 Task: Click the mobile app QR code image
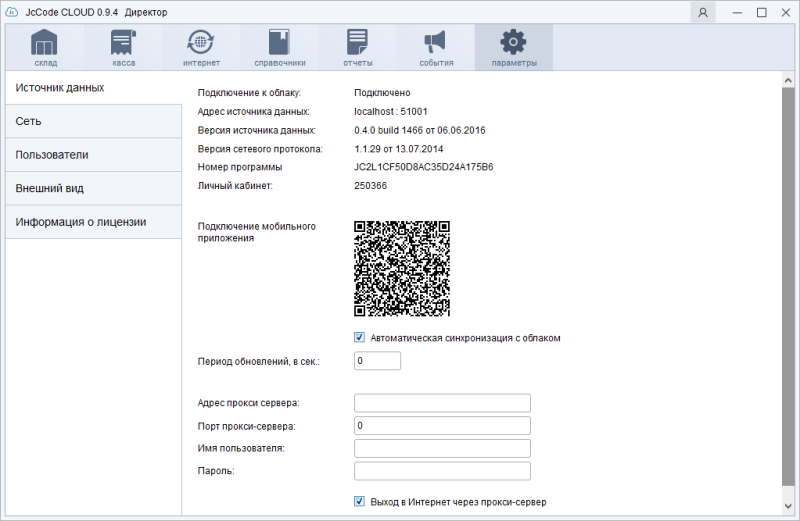click(402, 268)
